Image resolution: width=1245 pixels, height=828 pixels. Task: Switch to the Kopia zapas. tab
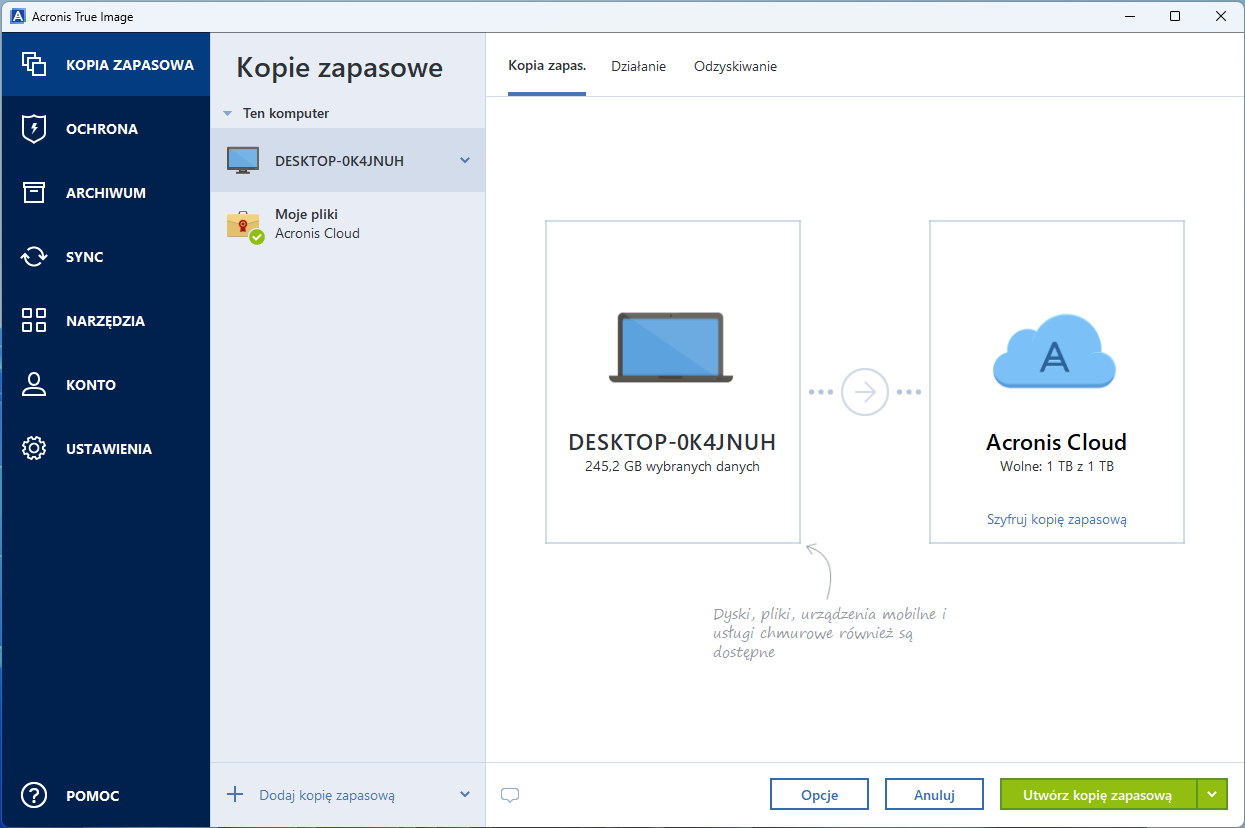pyautogui.click(x=547, y=66)
